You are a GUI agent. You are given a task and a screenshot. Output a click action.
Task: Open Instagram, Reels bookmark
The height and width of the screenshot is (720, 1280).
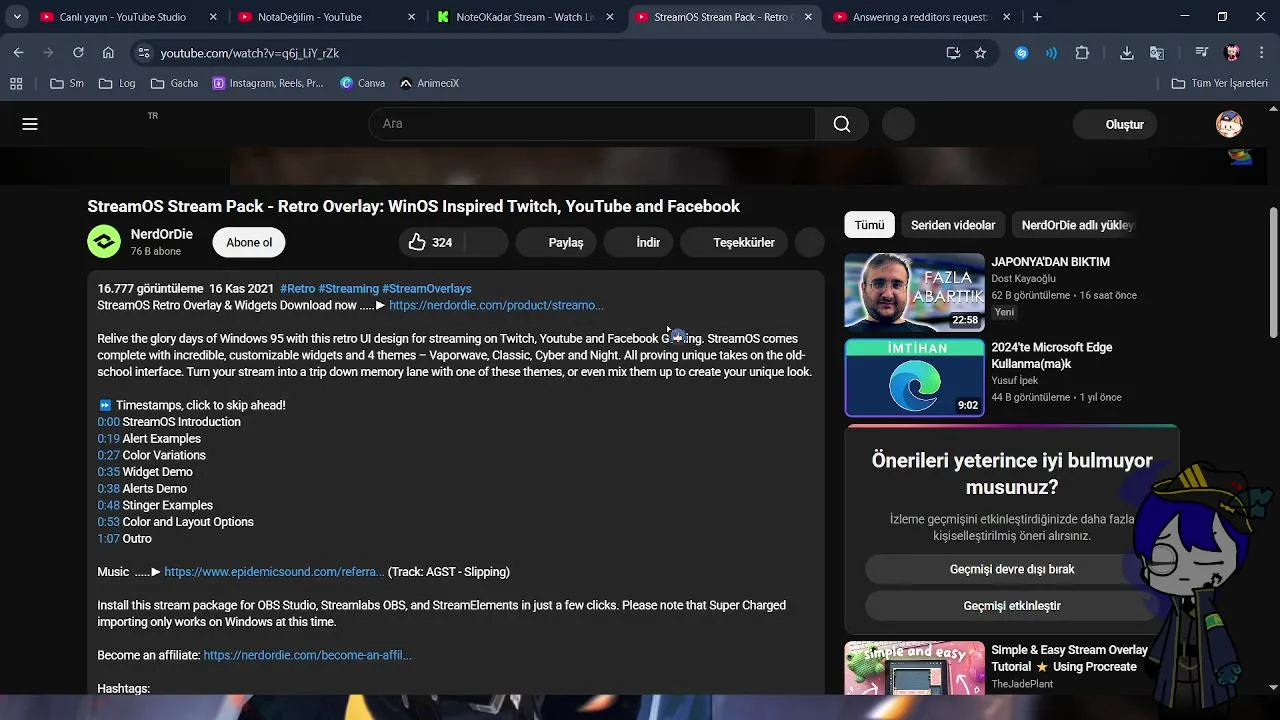point(268,83)
